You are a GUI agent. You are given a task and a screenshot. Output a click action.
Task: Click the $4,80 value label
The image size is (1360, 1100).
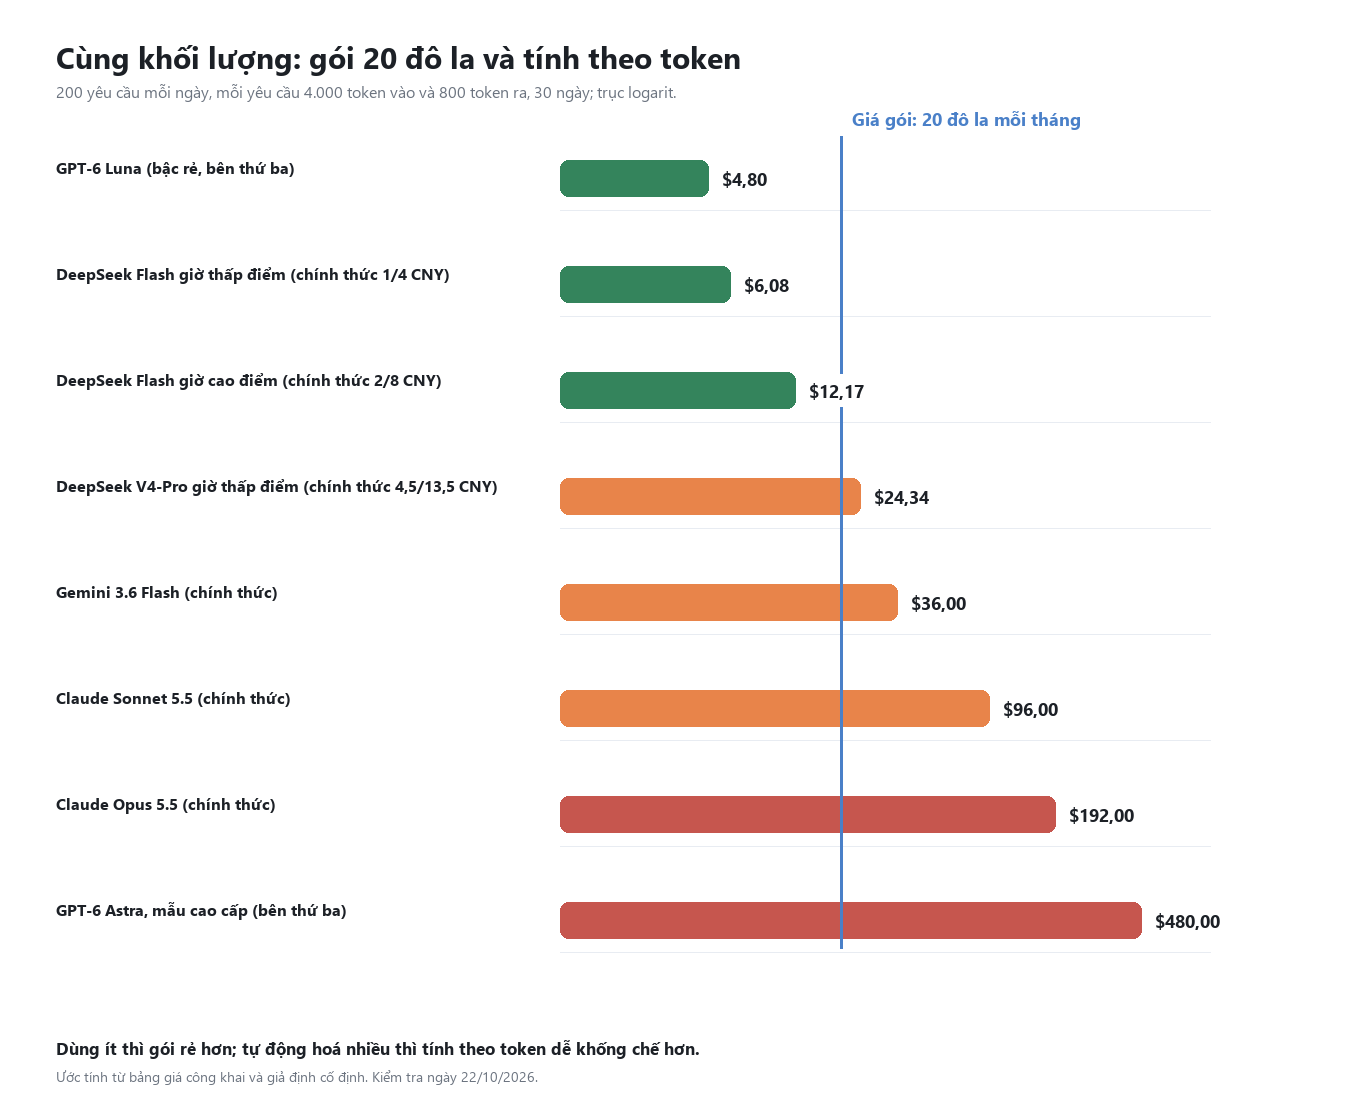pos(745,180)
